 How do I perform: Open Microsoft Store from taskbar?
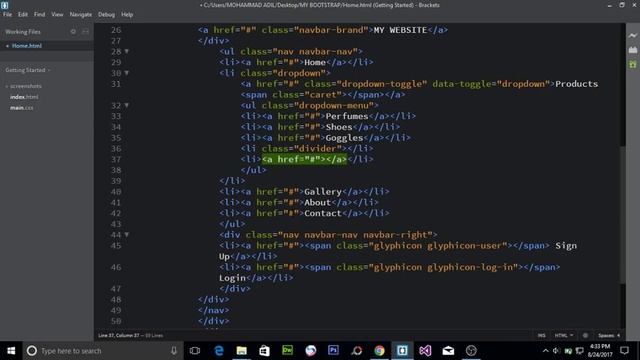264,351
